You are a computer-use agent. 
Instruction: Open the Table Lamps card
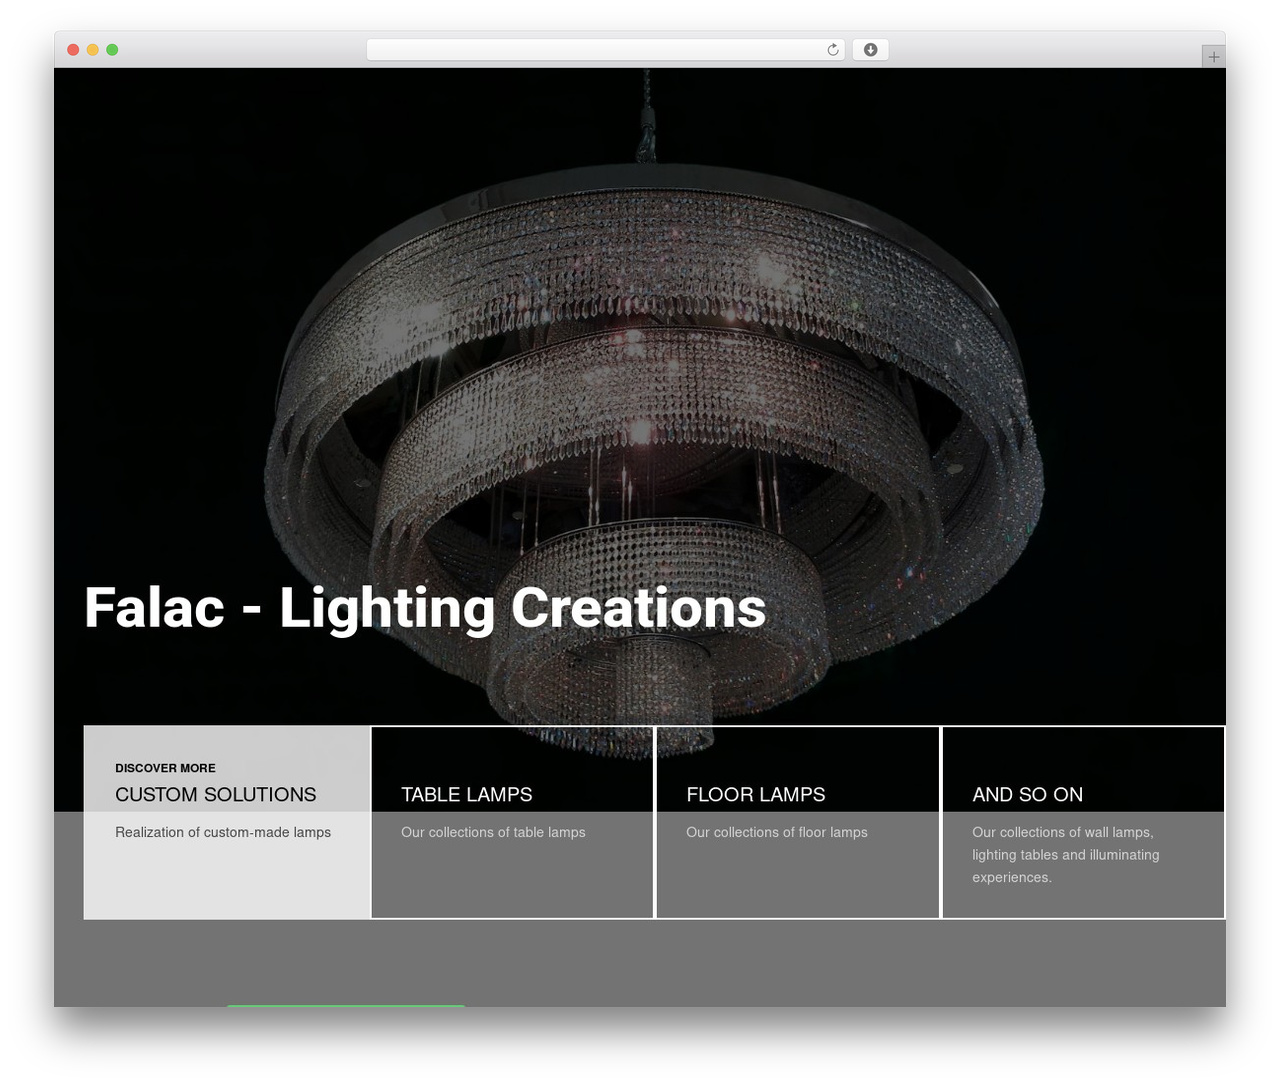(512, 822)
